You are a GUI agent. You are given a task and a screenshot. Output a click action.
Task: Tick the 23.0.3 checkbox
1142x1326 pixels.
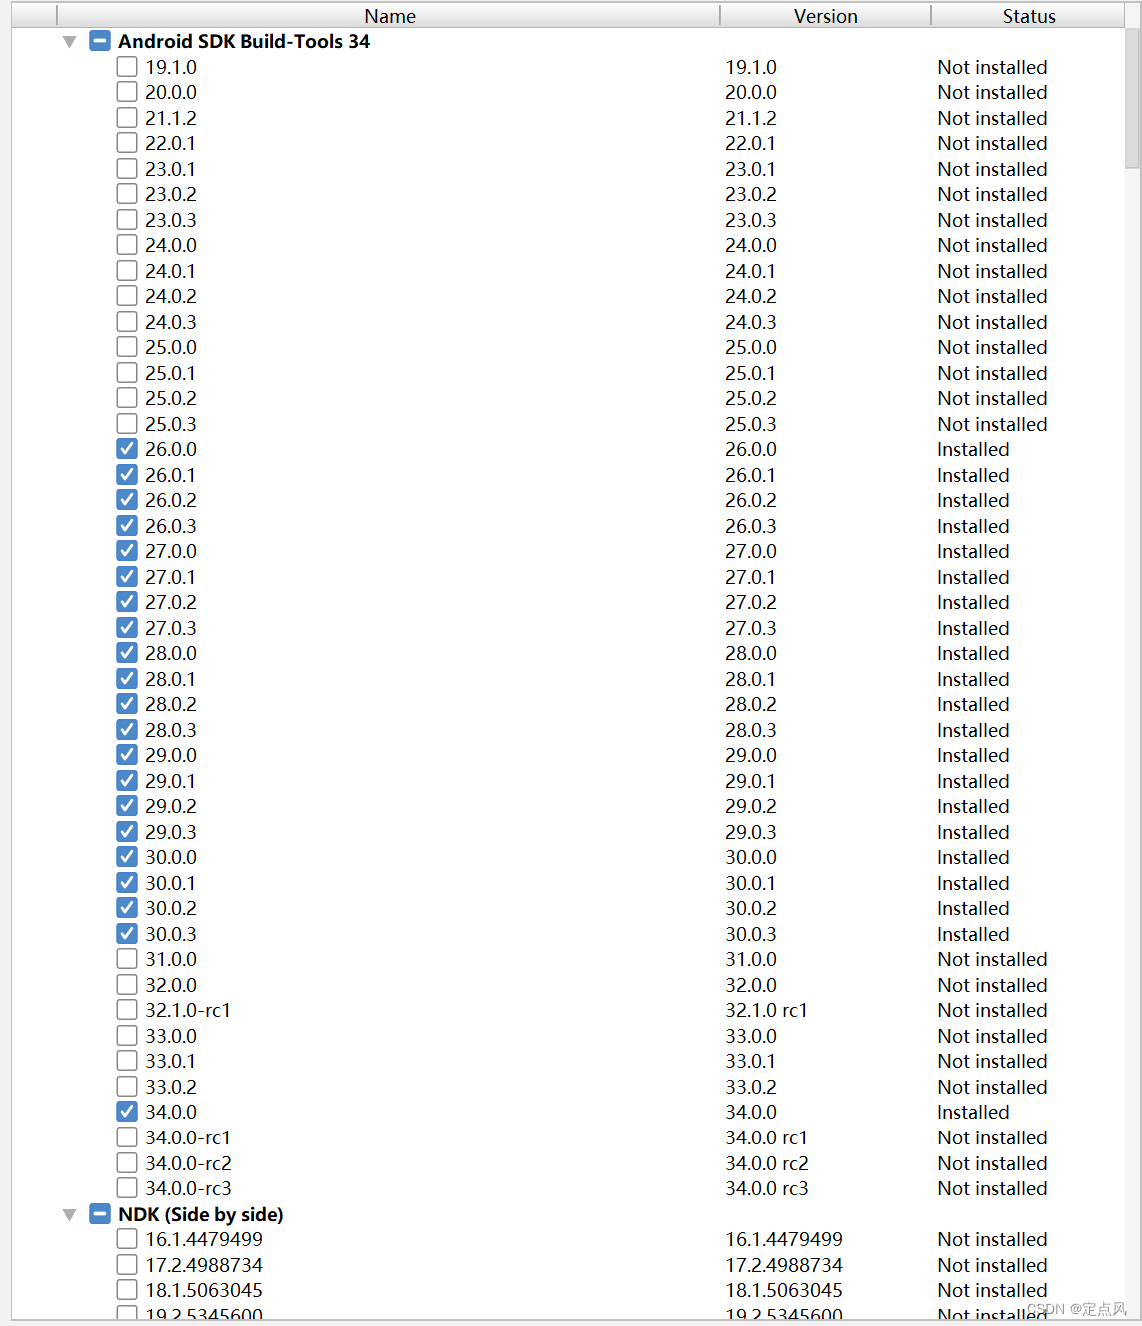pos(127,220)
